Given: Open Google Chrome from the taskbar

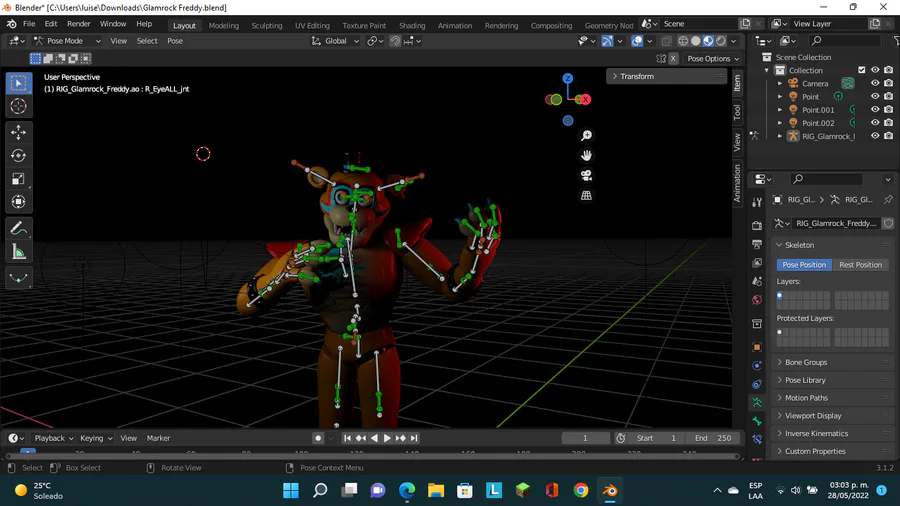Looking at the screenshot, I should tap(581, 491).
